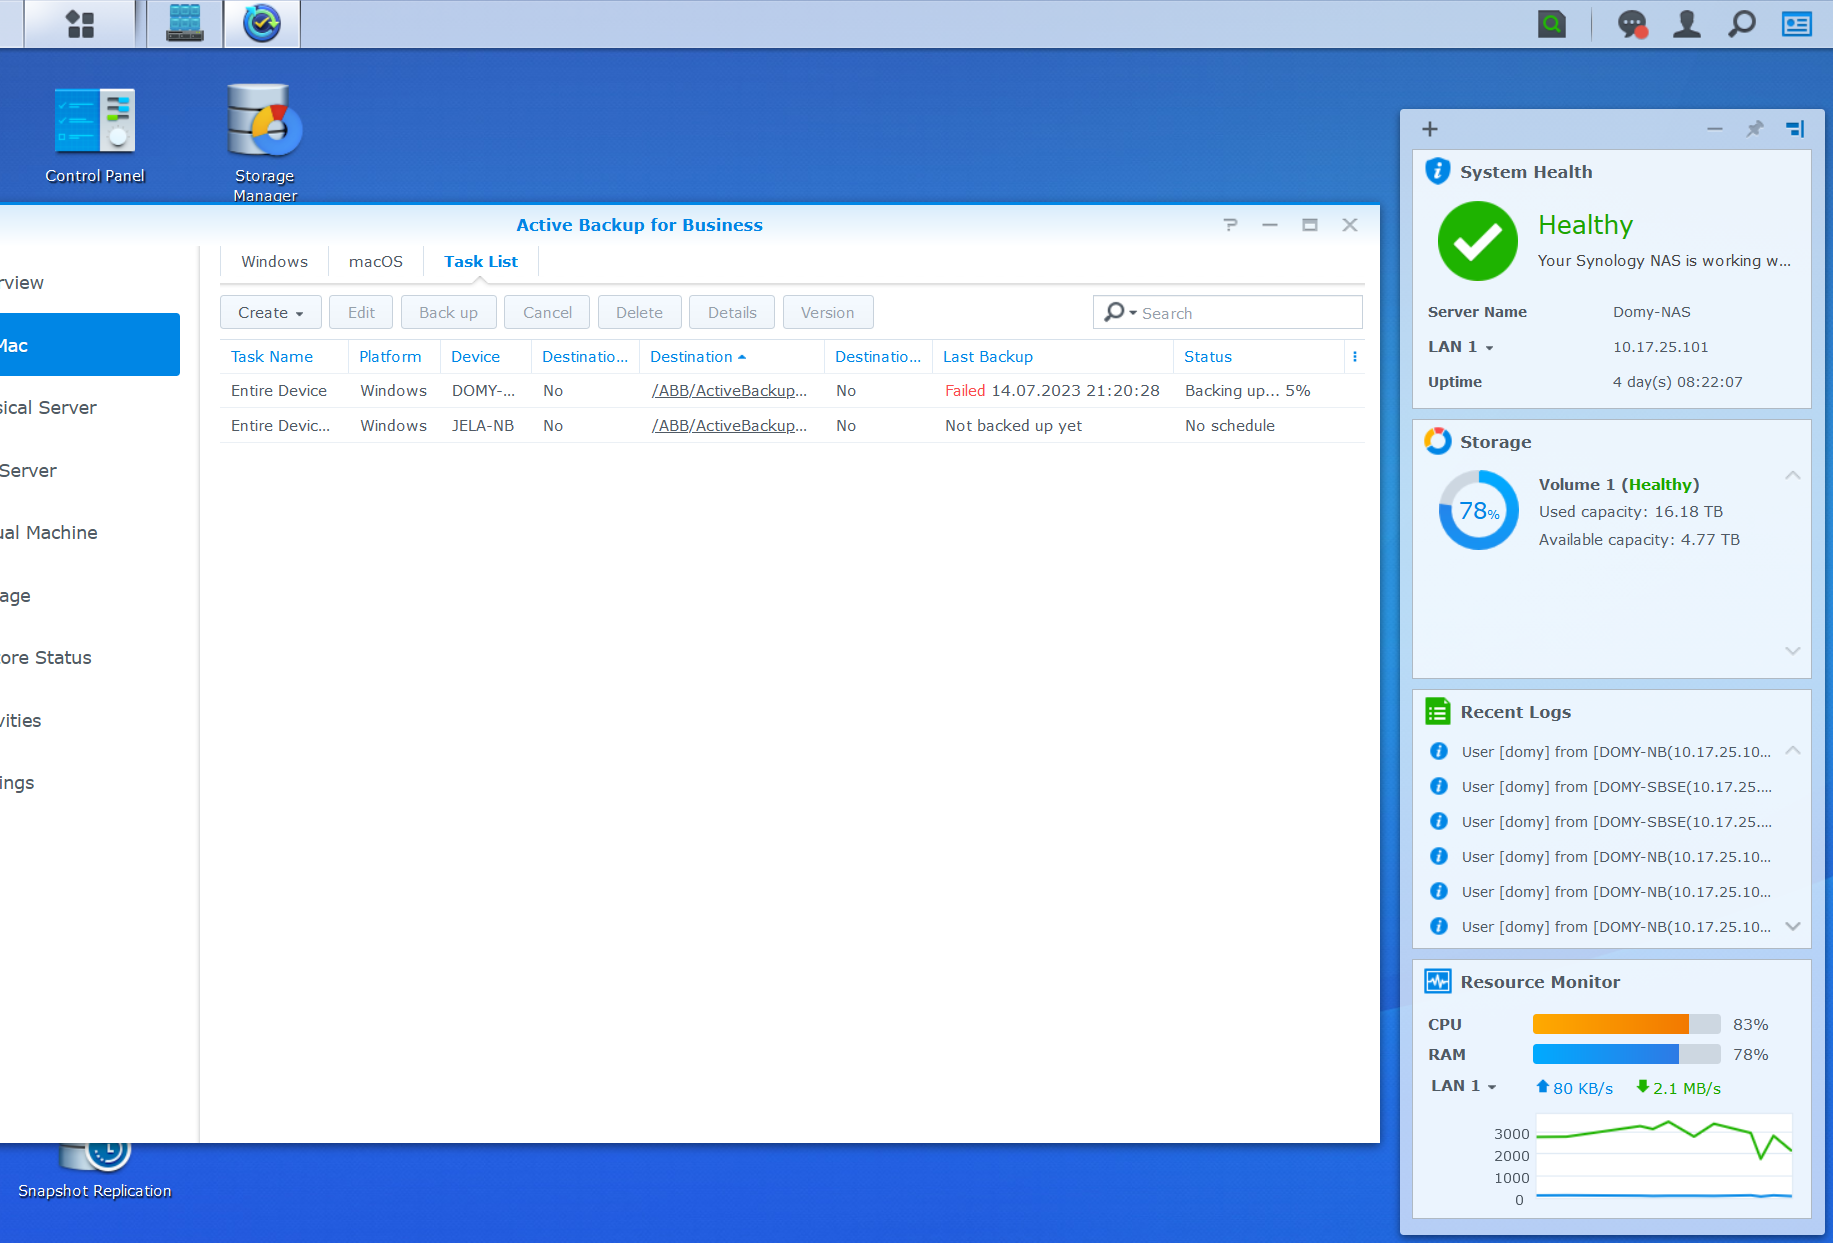This screenshot has width=1833, height=1243.
Task: Expand LAN 1 dropdown in Resource Monitor
Action: pyautogui.click(x=1463, y=1086)
